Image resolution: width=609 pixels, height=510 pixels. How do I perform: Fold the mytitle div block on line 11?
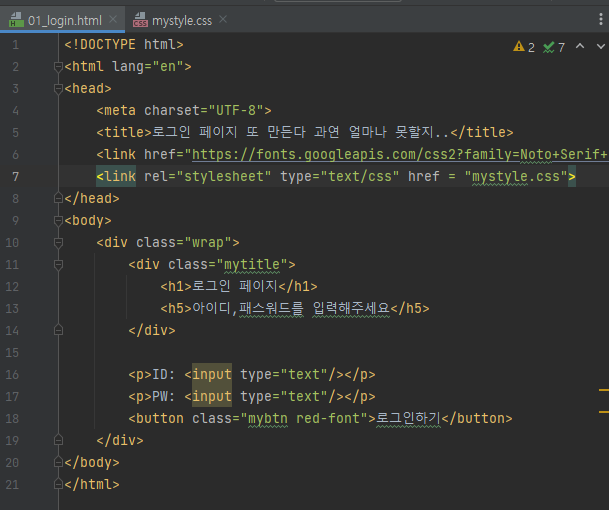(x=122, y=265)
